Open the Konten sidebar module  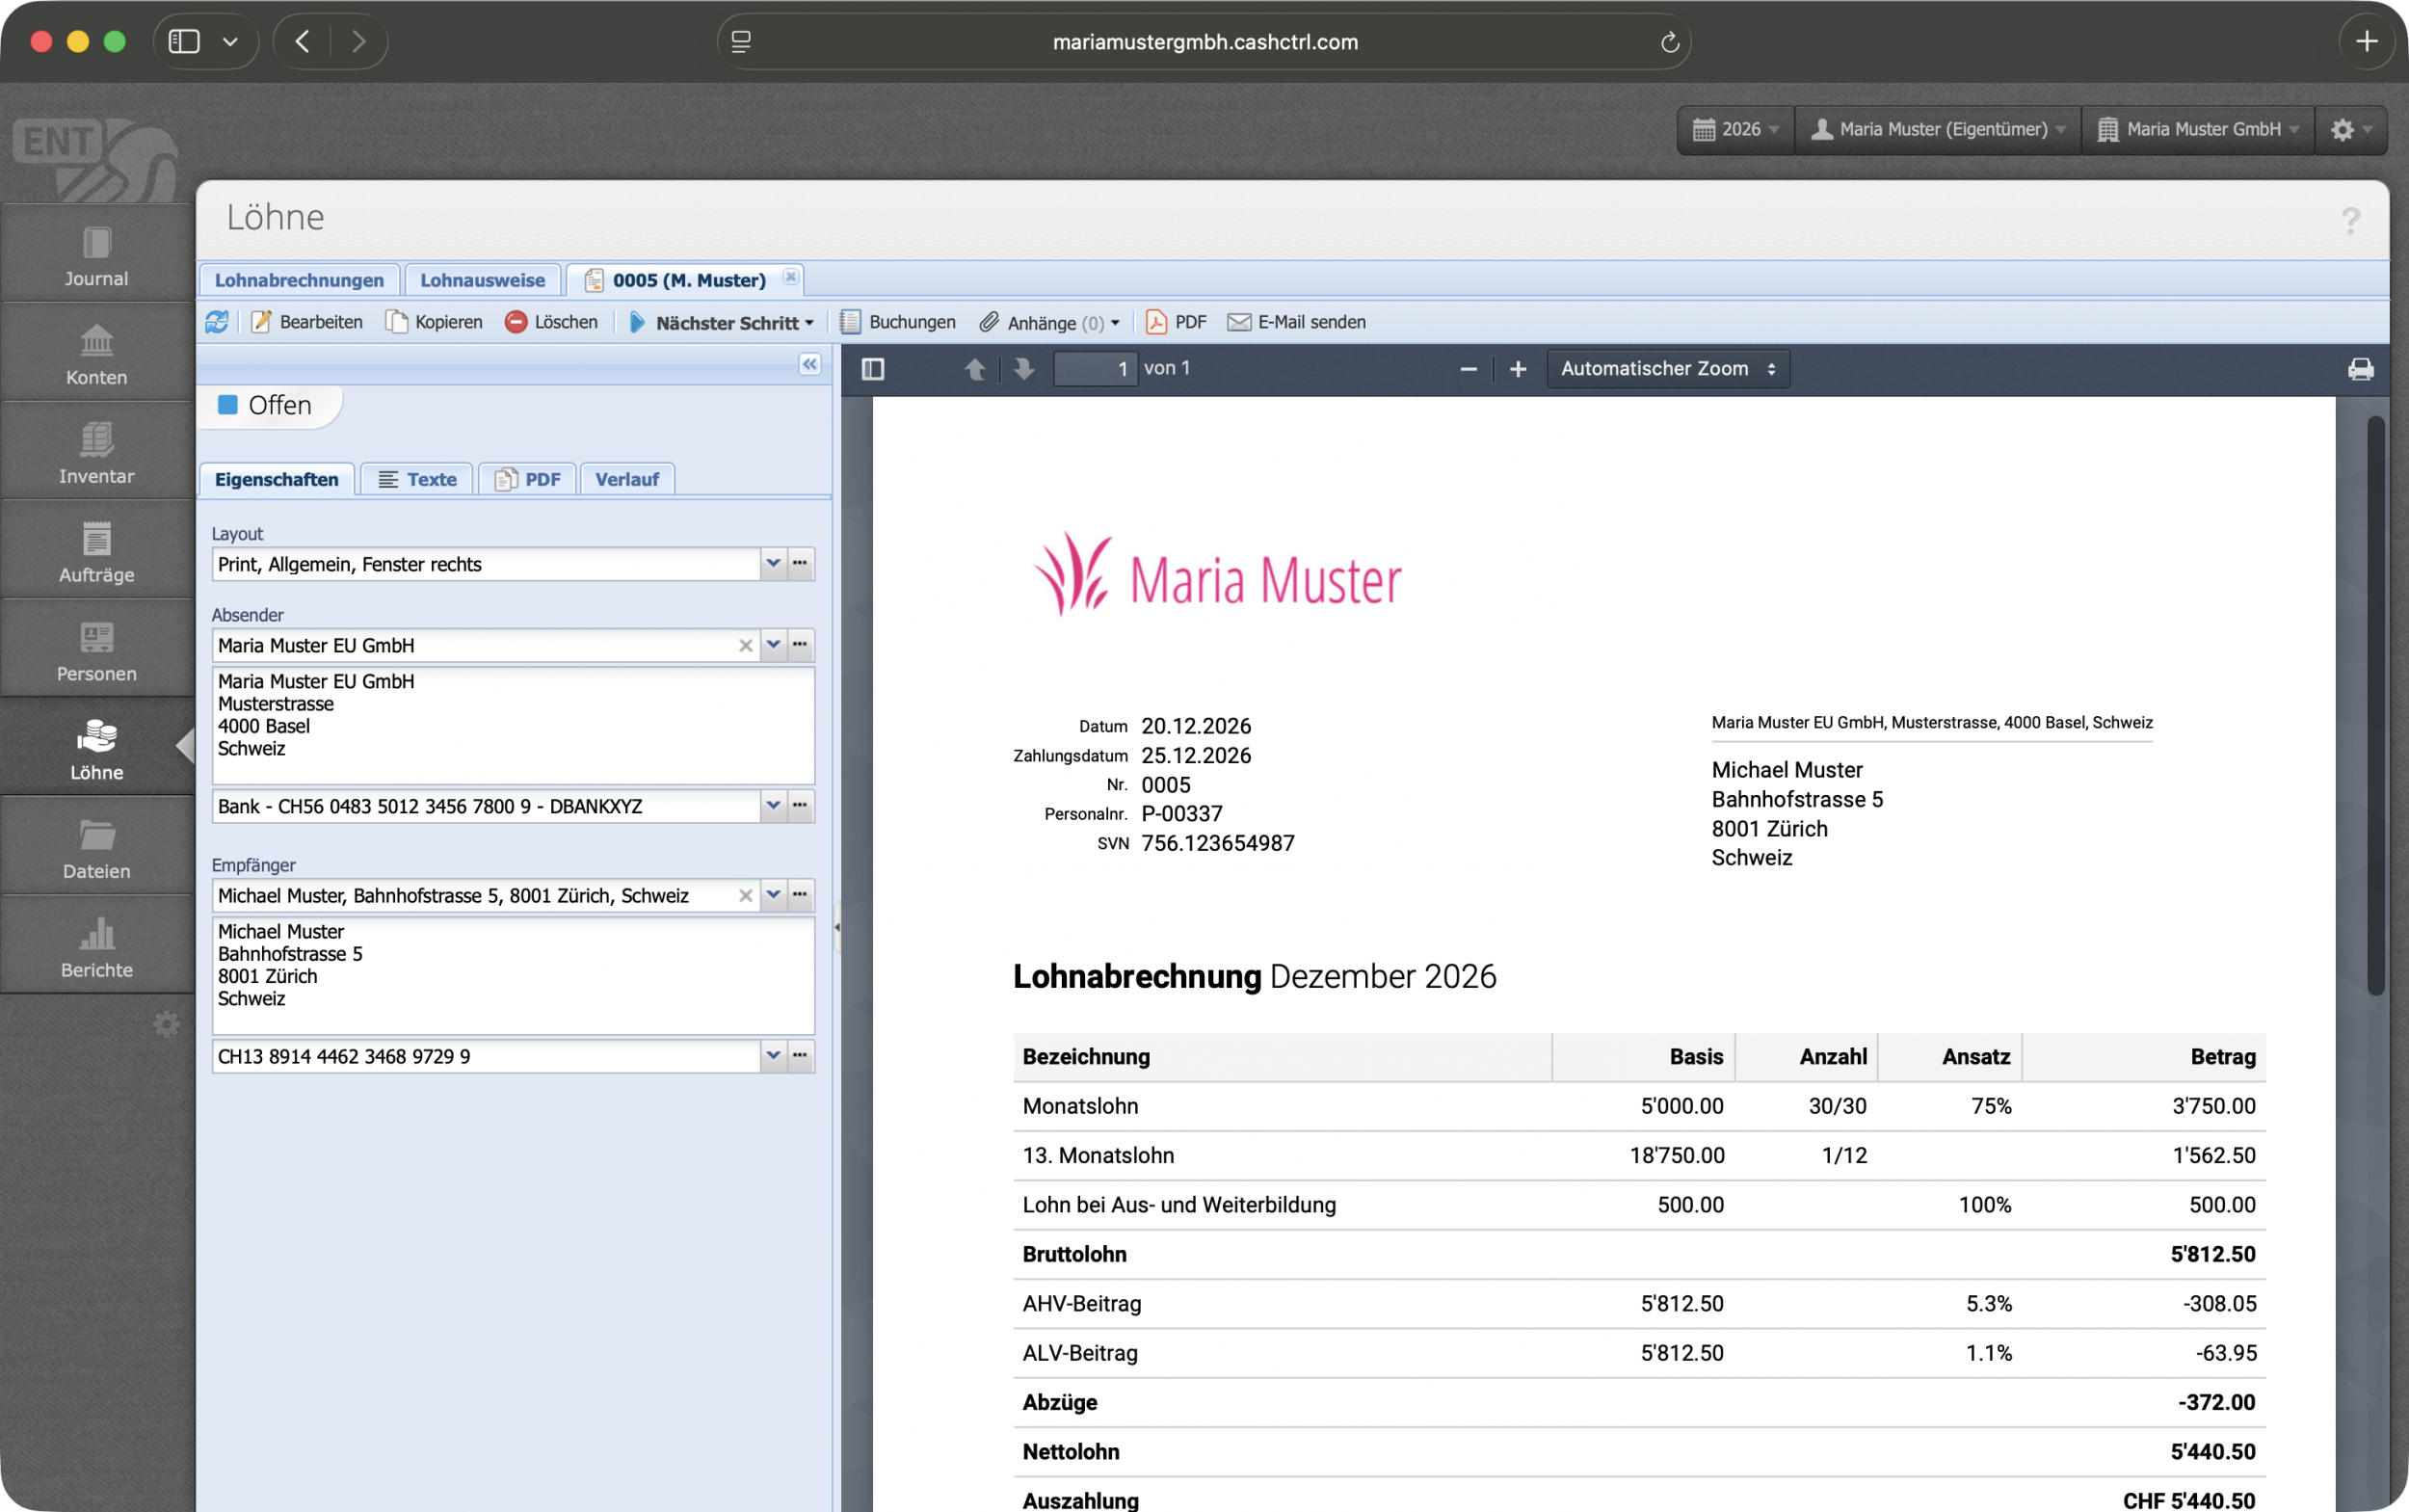pyautogui.click(x=97, y=354)
